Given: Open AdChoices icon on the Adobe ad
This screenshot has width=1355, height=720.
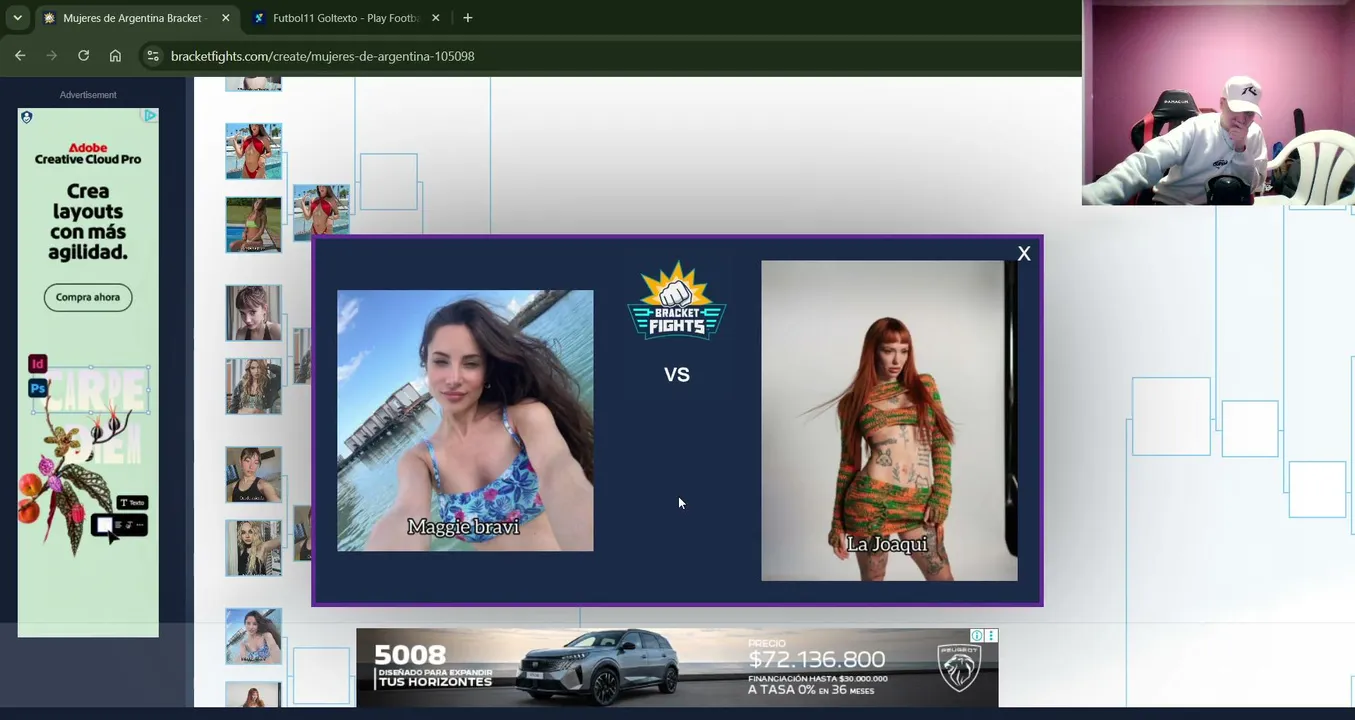Looking at the screenshot, I should click(x=150, y=116).
